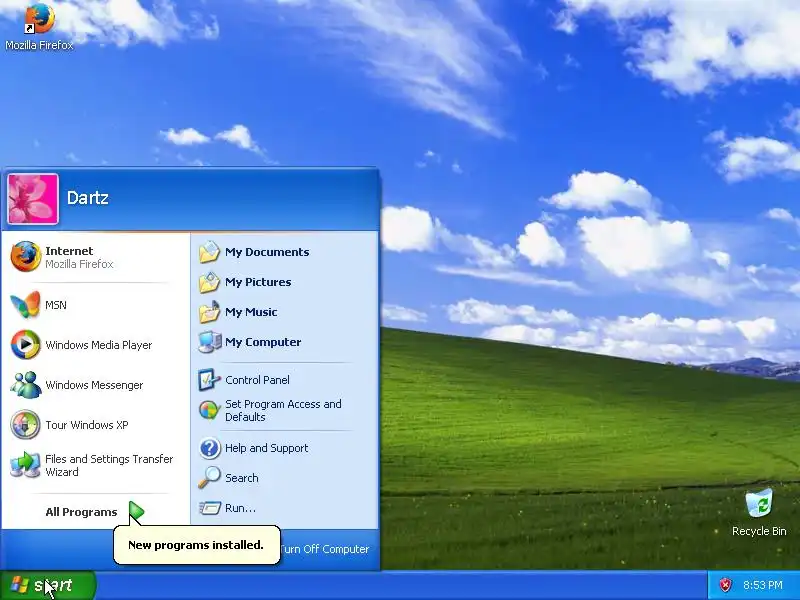Viewport: 800px width, 600px height.
Task: Open Help and Support label
Action: [x=266, y=448]
